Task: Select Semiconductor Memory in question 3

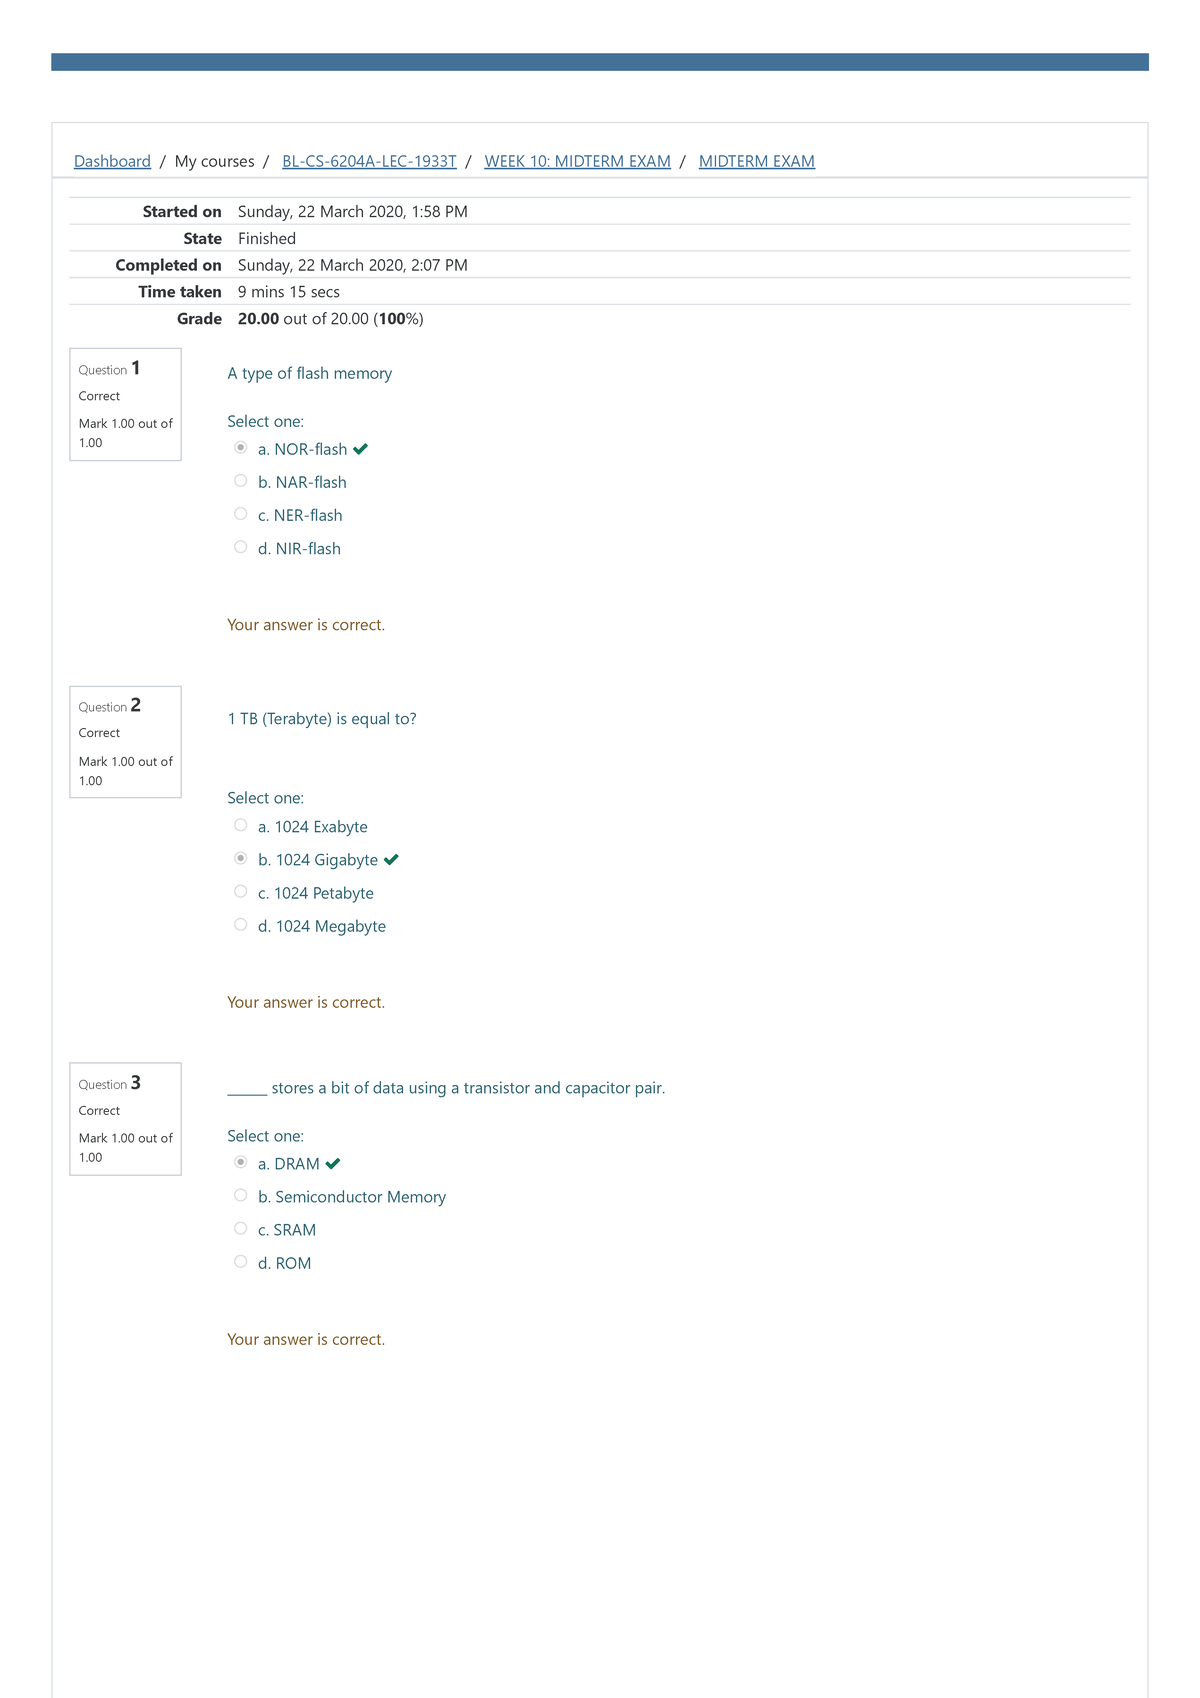Action: click(240, 1194)
